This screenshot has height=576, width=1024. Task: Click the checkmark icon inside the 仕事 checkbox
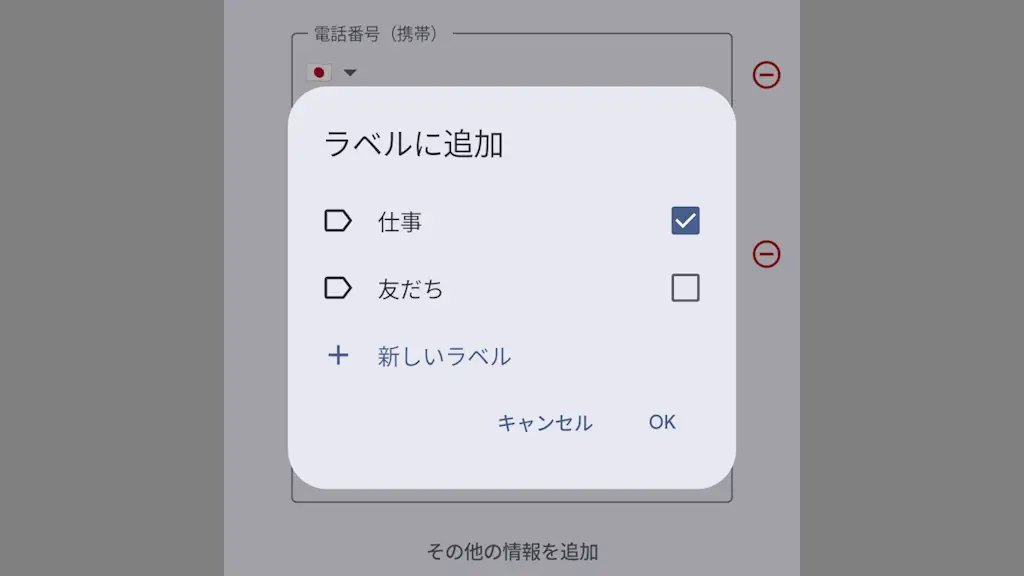684,220
